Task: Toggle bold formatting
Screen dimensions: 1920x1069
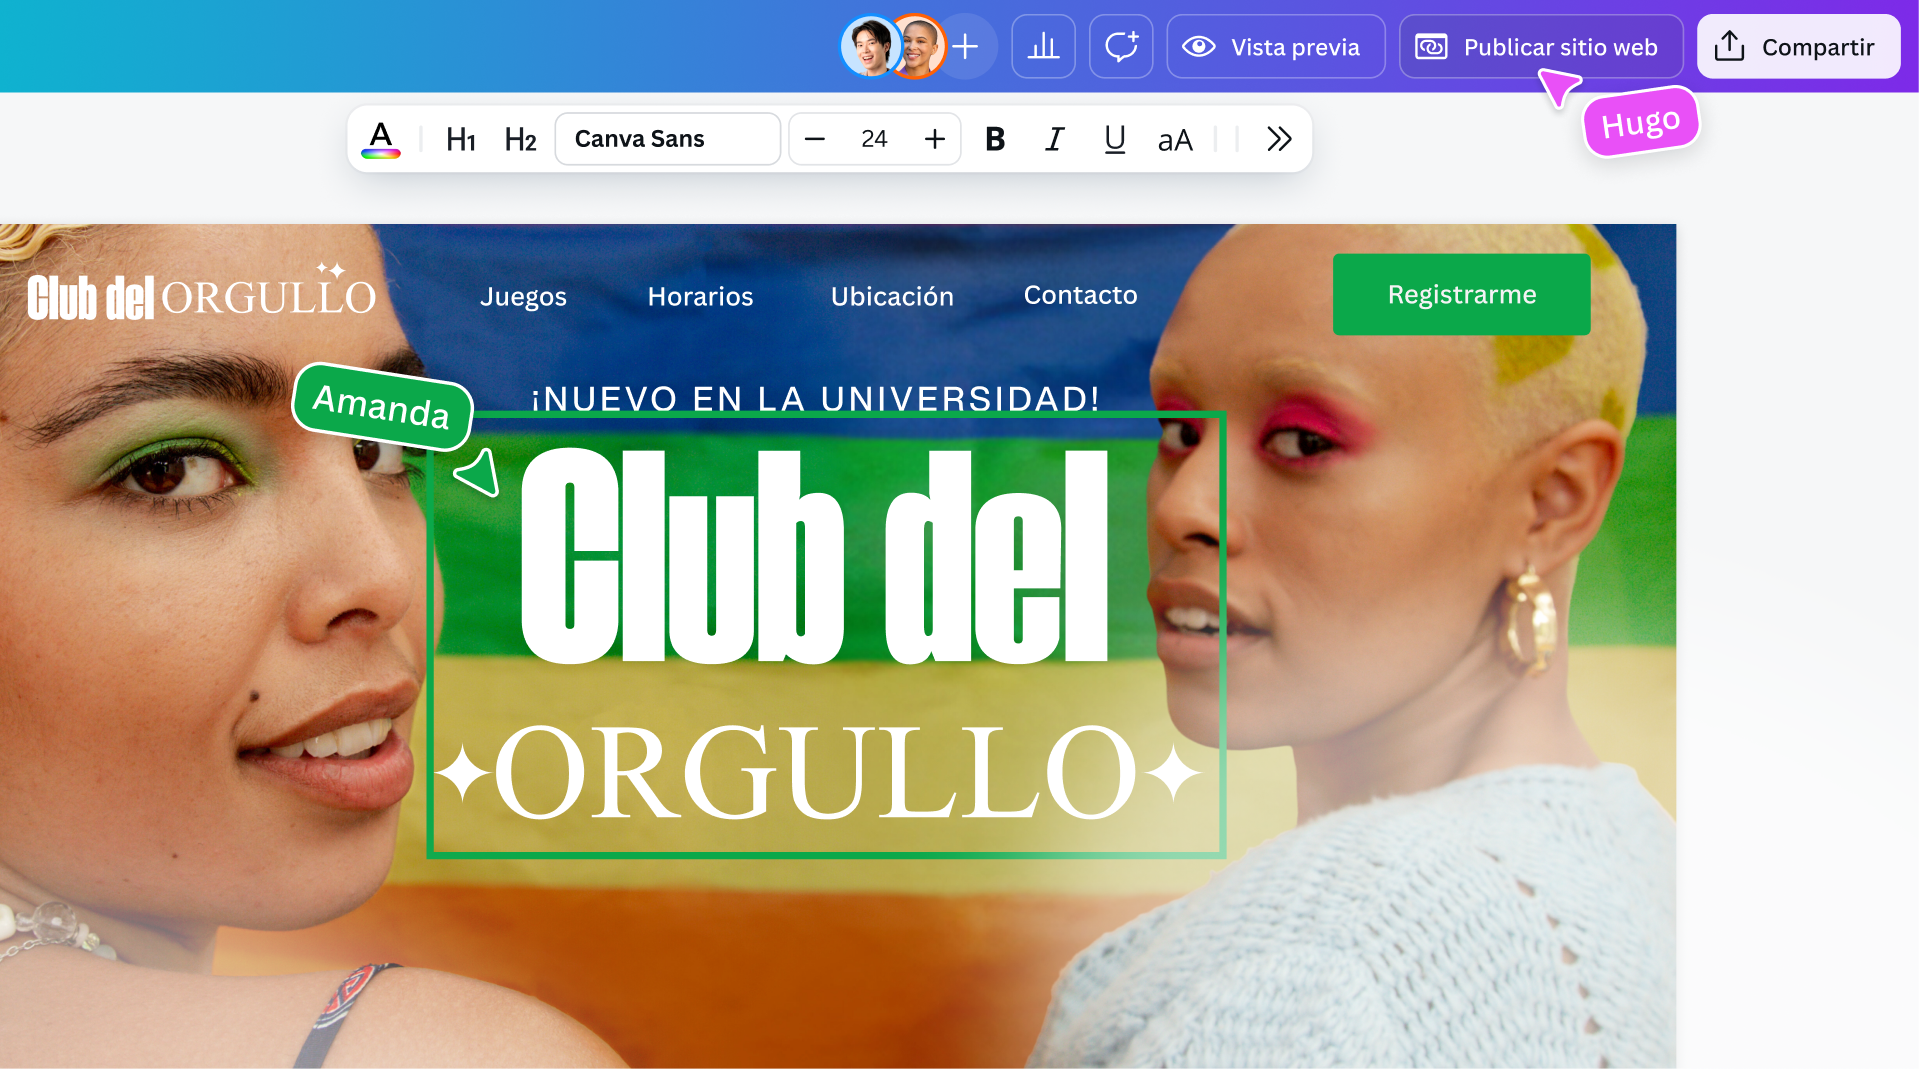Action: click(x=995, y=139)
